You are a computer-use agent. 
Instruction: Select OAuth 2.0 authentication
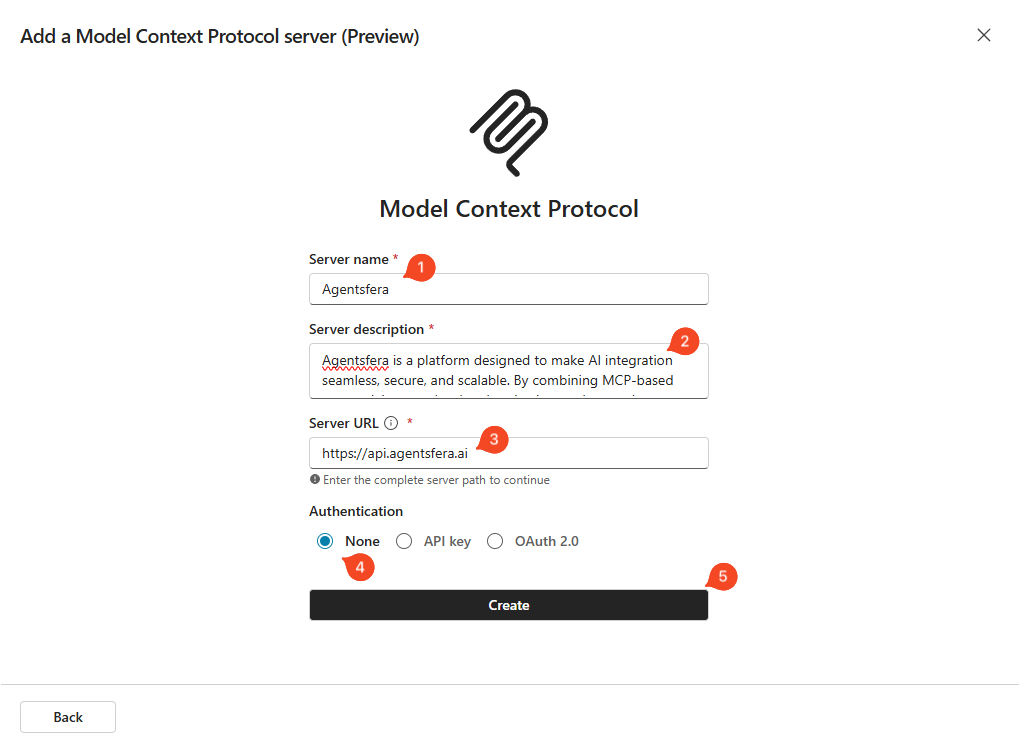point(495,541)
